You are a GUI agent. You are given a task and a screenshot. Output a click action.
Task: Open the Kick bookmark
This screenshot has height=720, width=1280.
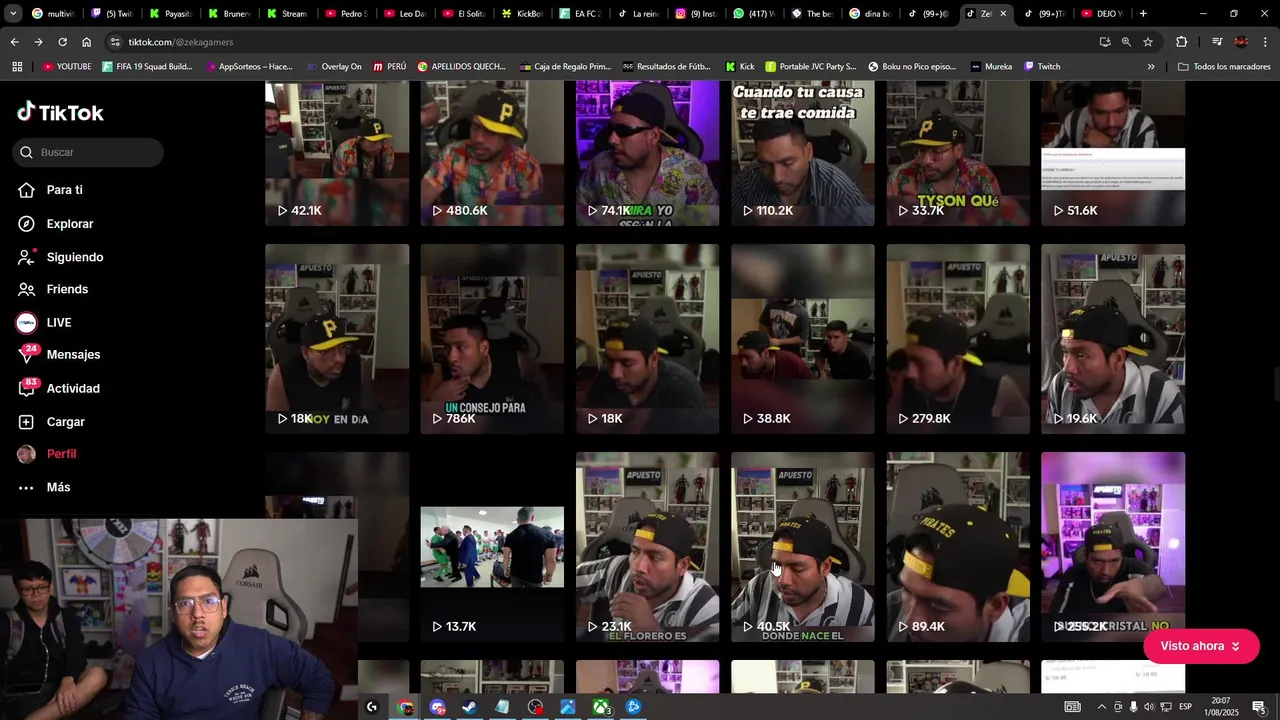coord(740,67)
